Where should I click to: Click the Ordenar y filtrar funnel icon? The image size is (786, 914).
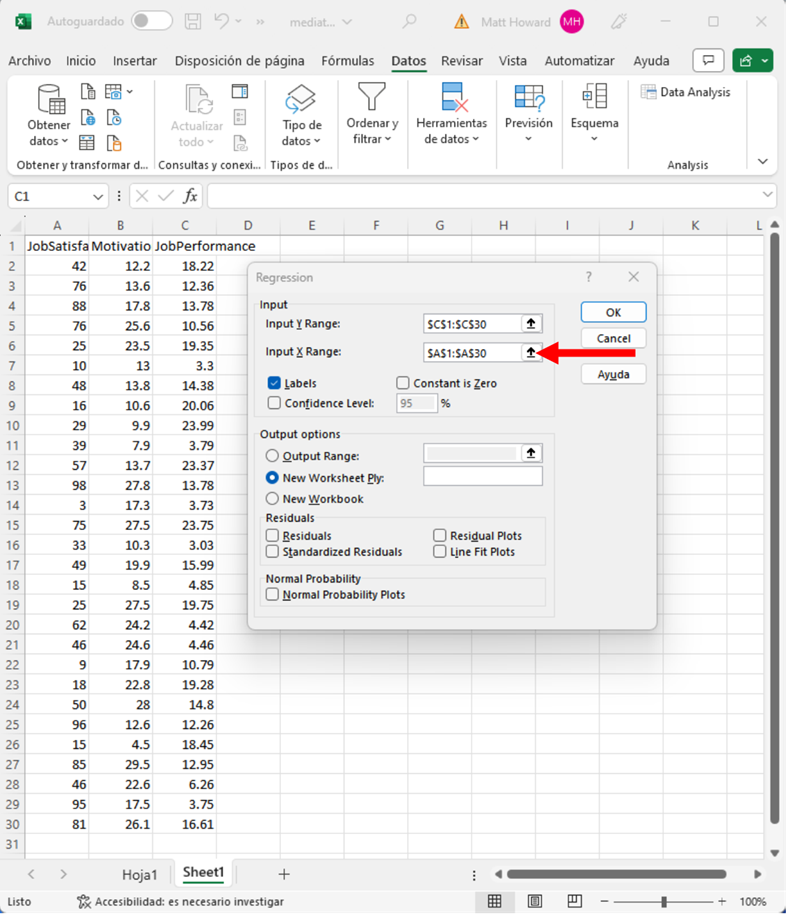coord(372,98)
